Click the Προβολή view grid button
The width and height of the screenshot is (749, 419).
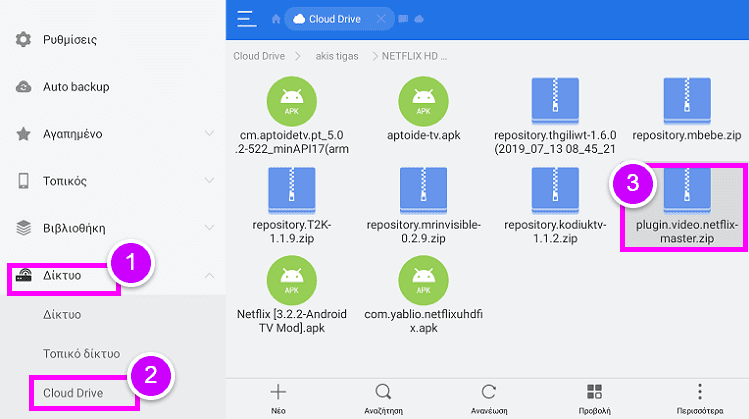click(x=594, y=398)
